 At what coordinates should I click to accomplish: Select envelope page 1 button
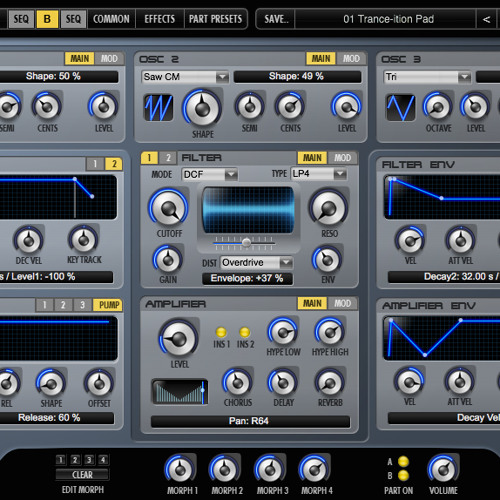tap(95, 164)
